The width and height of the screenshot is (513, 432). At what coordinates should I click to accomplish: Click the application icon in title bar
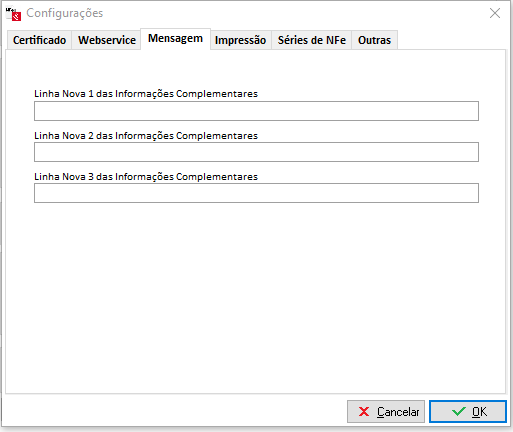click(x=13, y=14)
